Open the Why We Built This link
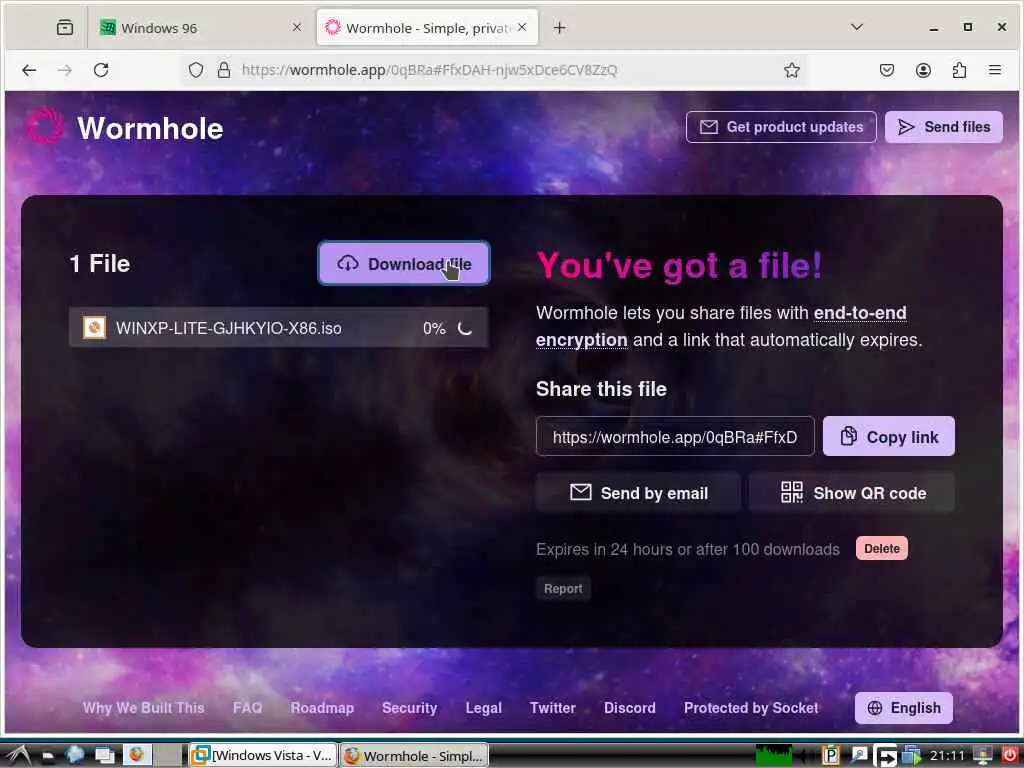The image size is (1024, 768). (144, 708)
